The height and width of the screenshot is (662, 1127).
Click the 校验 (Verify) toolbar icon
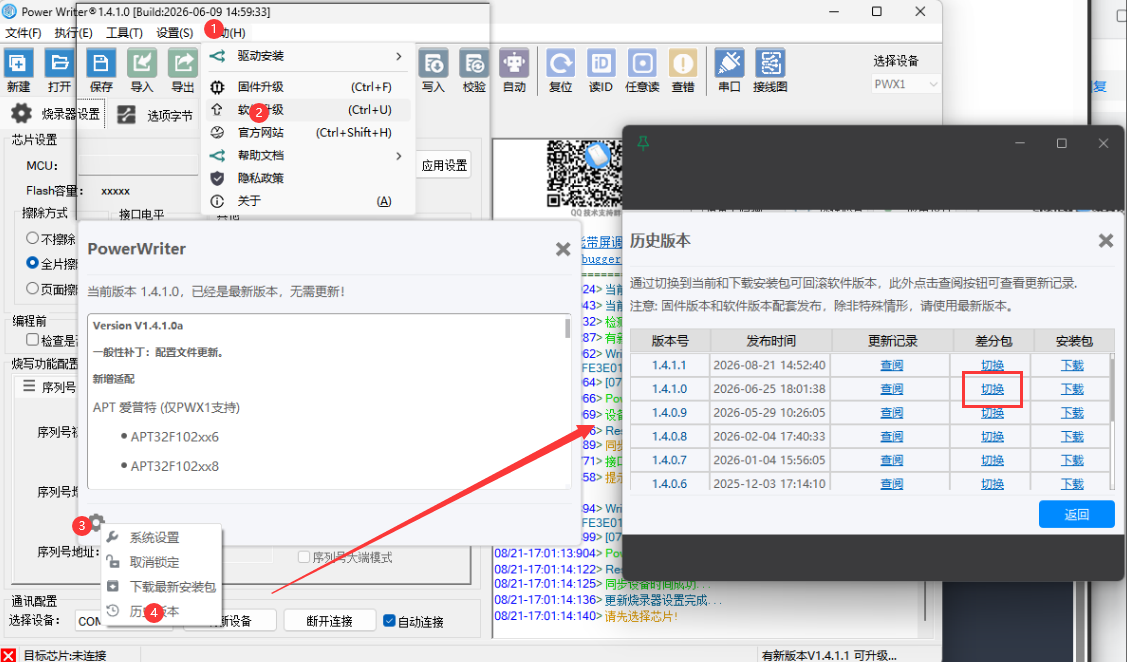click(x=474, y=63)
